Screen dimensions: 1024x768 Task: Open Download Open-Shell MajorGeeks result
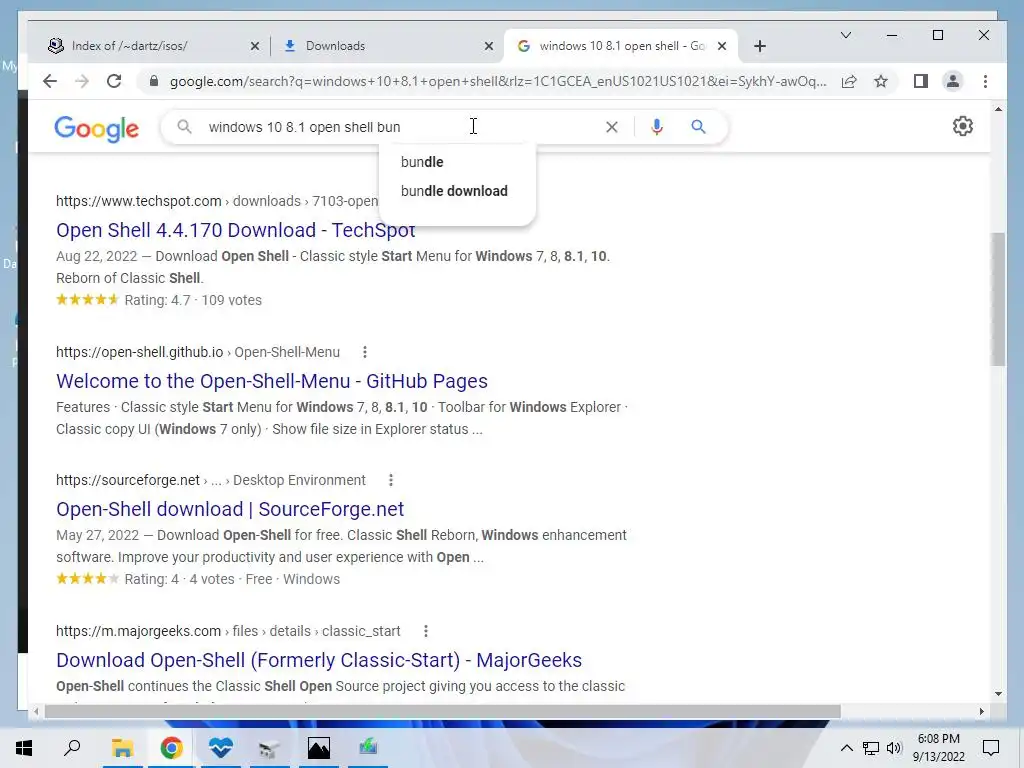tap(319, 660)
